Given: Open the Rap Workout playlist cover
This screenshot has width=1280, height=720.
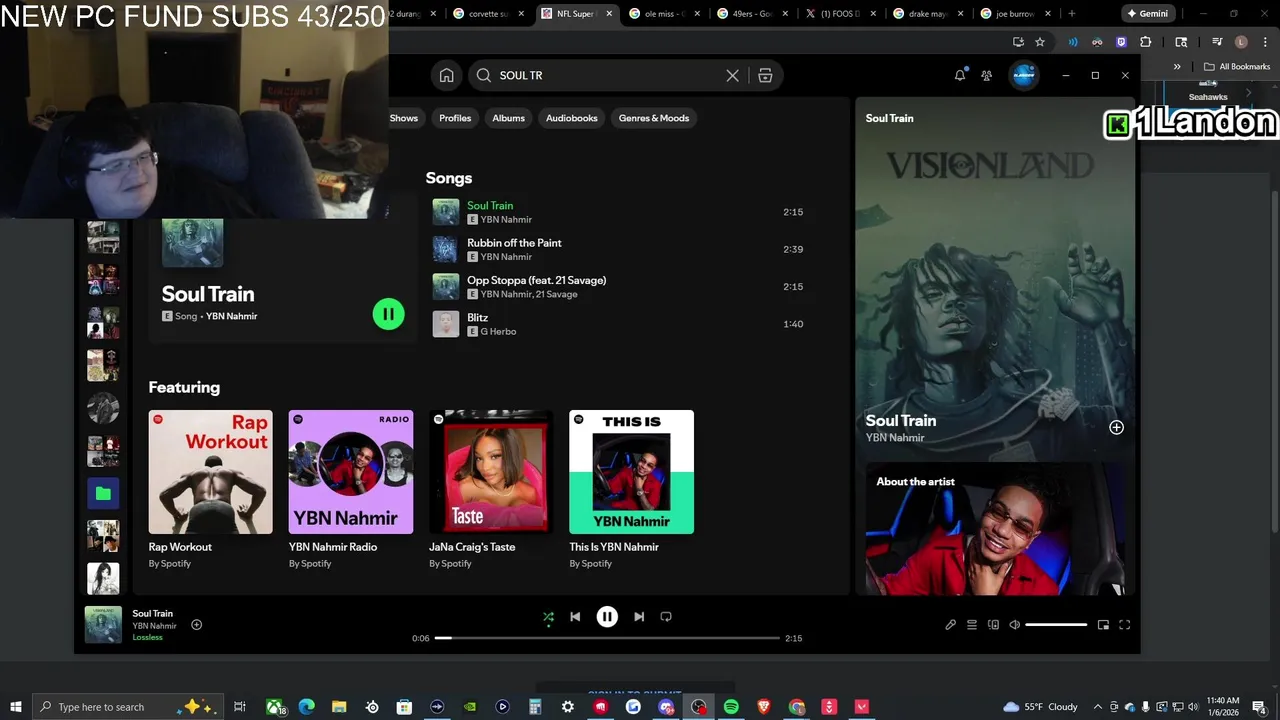Looking at the screenshot, I should (210, 472).
